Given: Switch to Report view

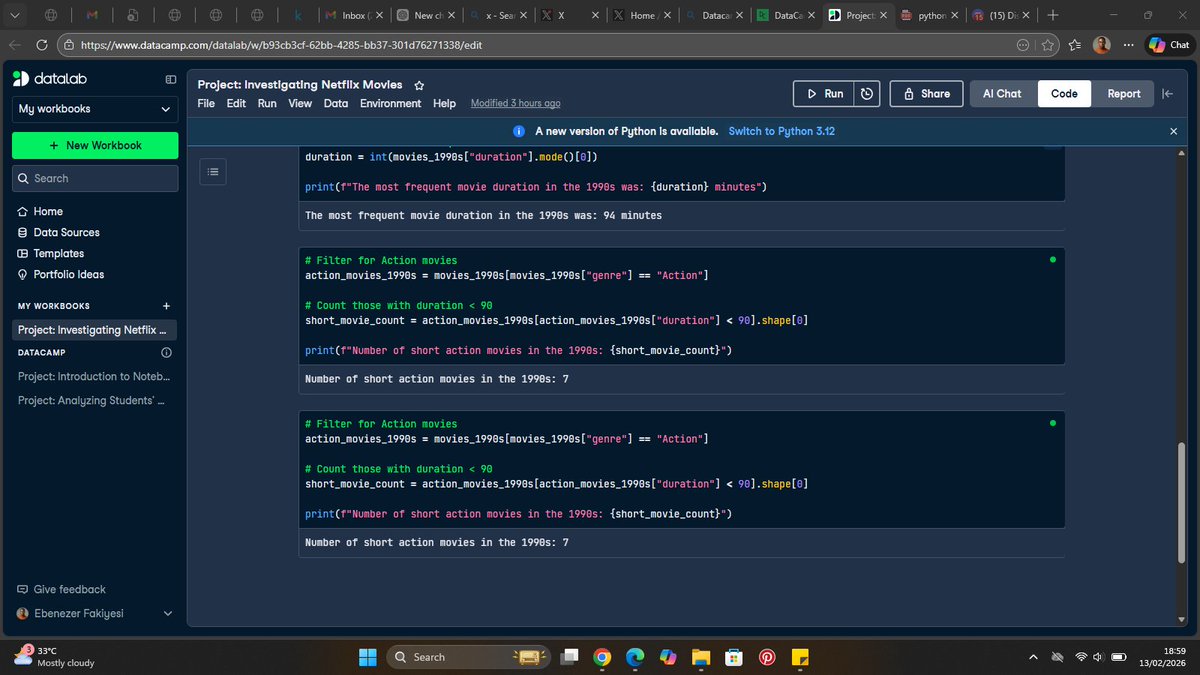Looking at the screenshot, I should (x=1123, y=93).
